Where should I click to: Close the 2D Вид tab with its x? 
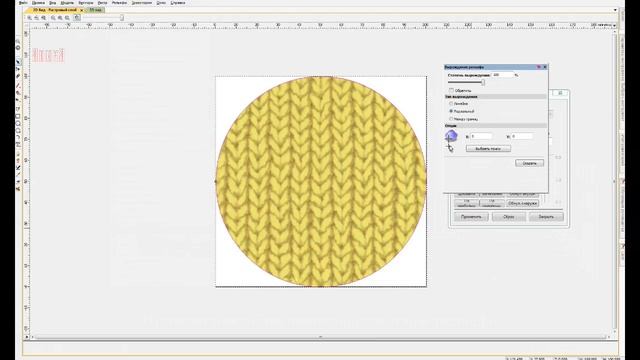pyautogui.click(x=82, y=10)
